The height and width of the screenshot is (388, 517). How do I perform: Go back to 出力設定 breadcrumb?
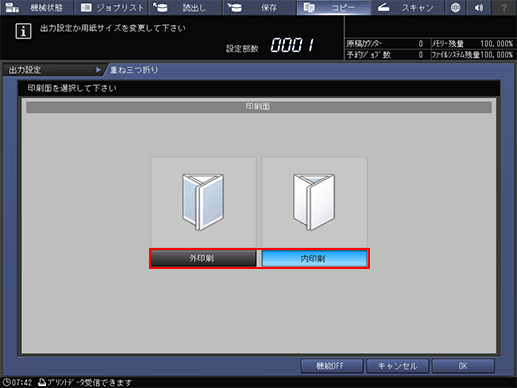point(53,70)
